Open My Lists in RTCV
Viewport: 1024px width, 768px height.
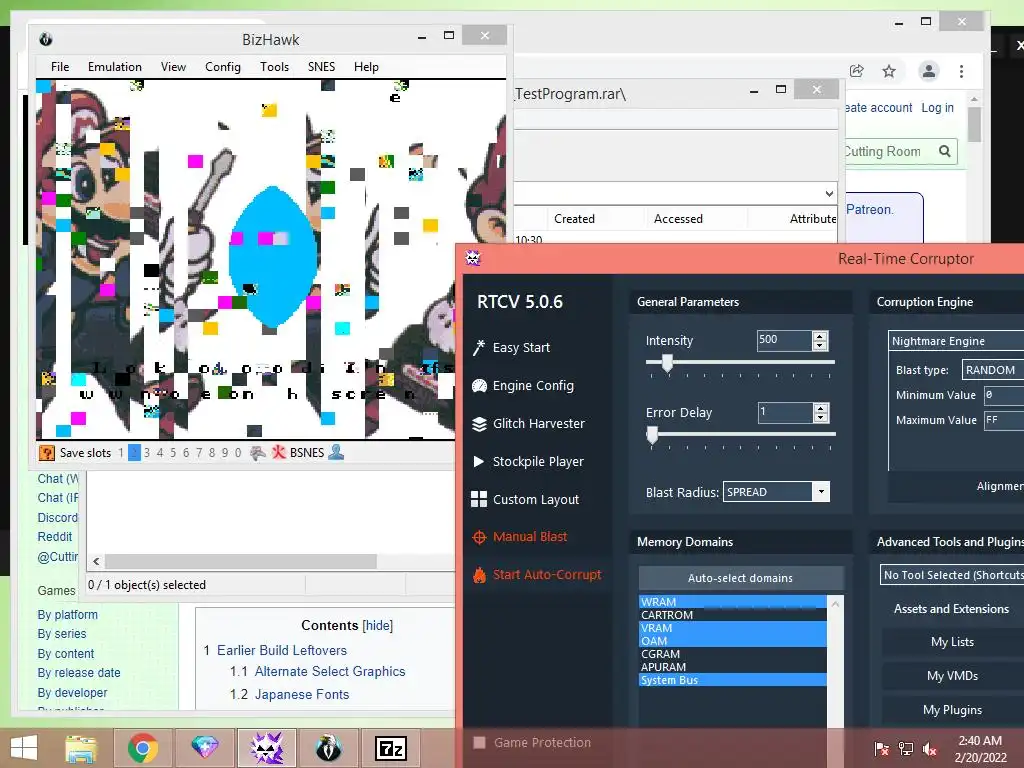click(952, 642)
